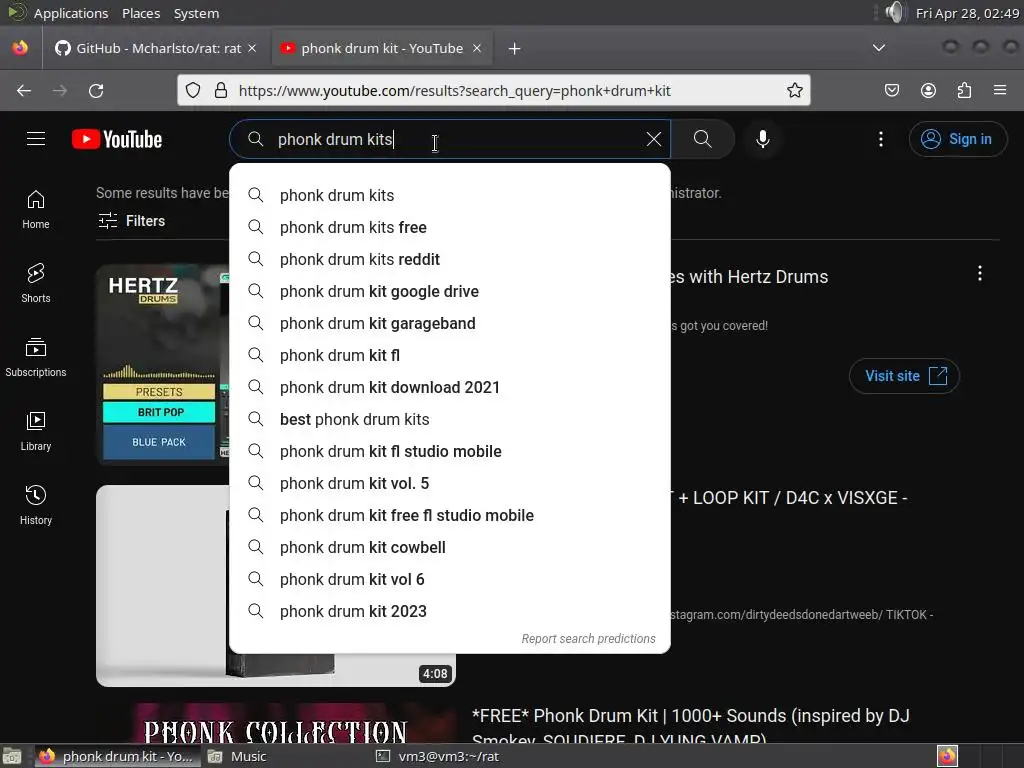
Task: Open Hertz Drums ad options menu
Action: (x=980, y=274)
